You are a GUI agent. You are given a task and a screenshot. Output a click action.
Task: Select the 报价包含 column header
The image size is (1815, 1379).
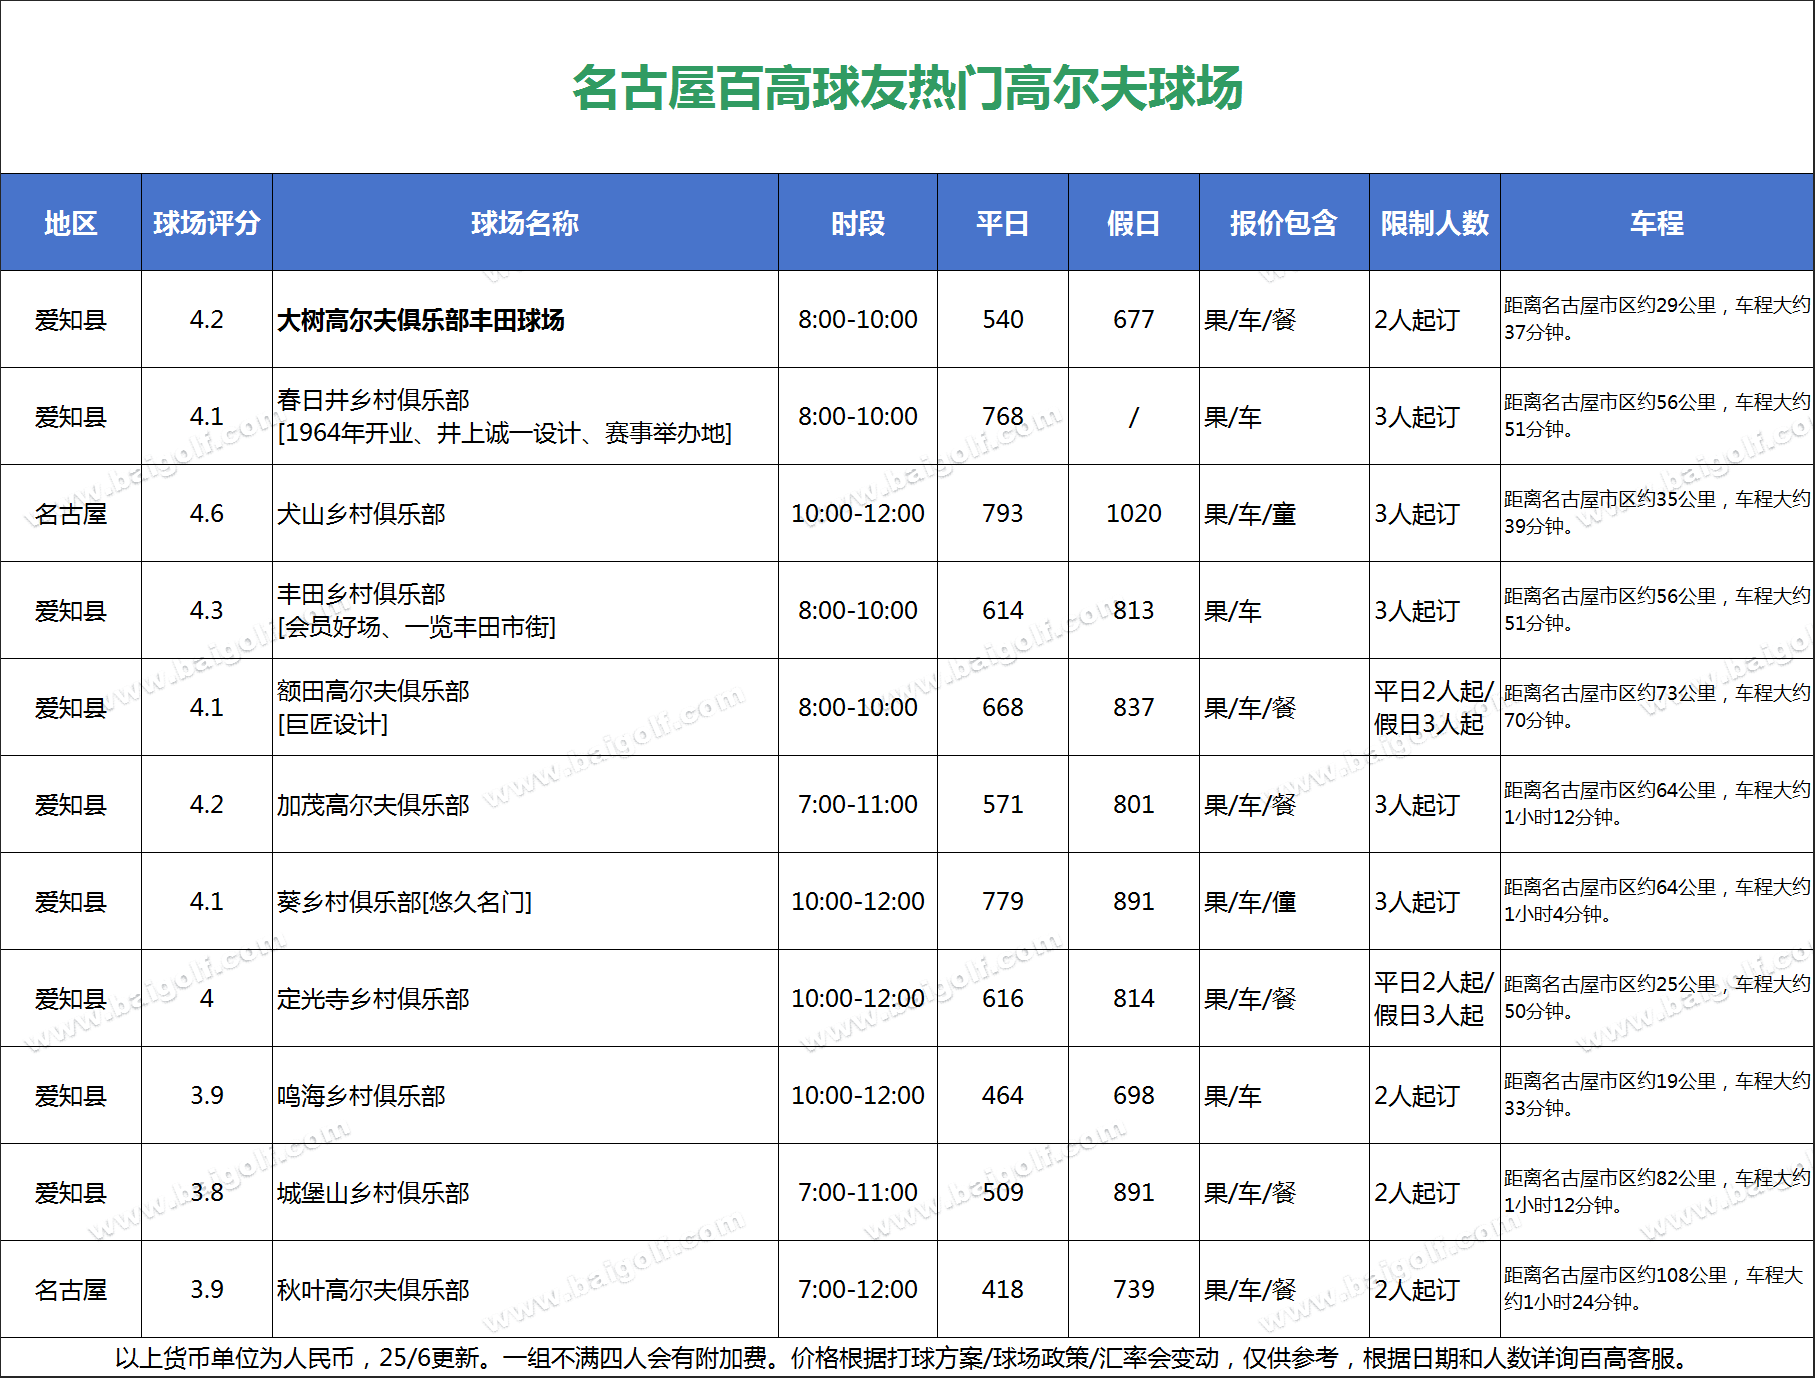click(x=1284, y=223)
